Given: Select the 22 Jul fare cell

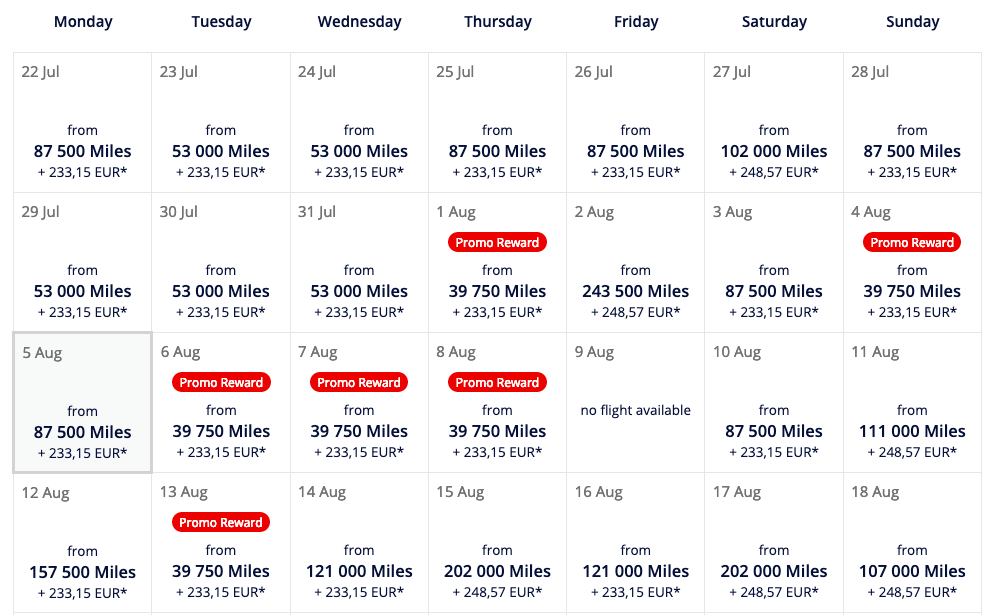Looking at the screenshot, I should click(83, 122).
